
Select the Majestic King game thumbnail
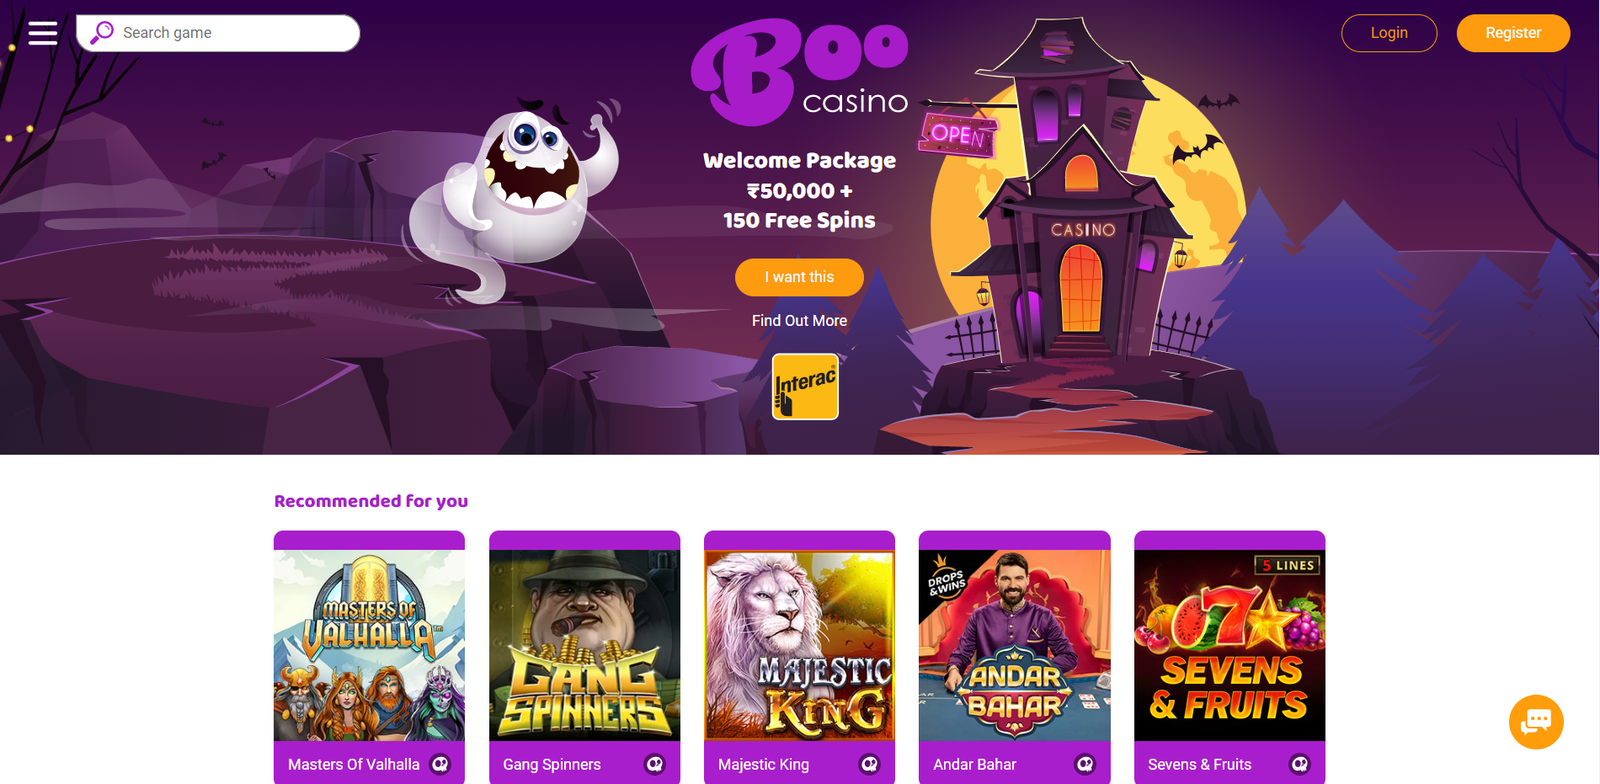[799, 645]
